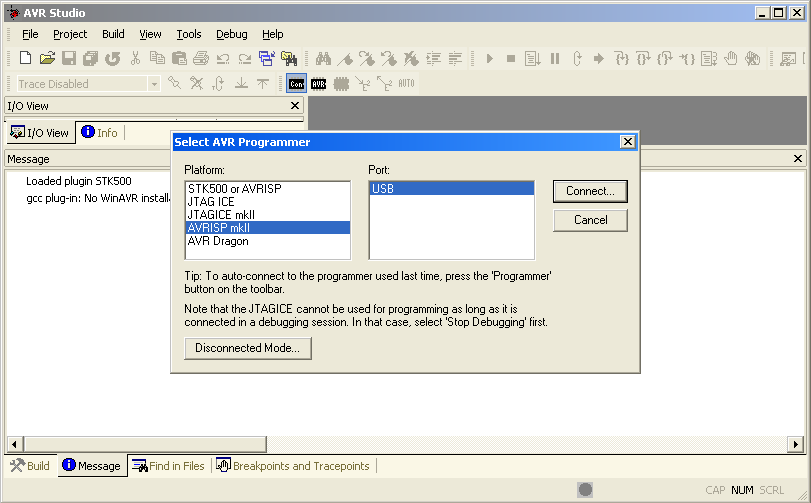
Task: Click the Print toolbar icon
Action: click(201, 58)
